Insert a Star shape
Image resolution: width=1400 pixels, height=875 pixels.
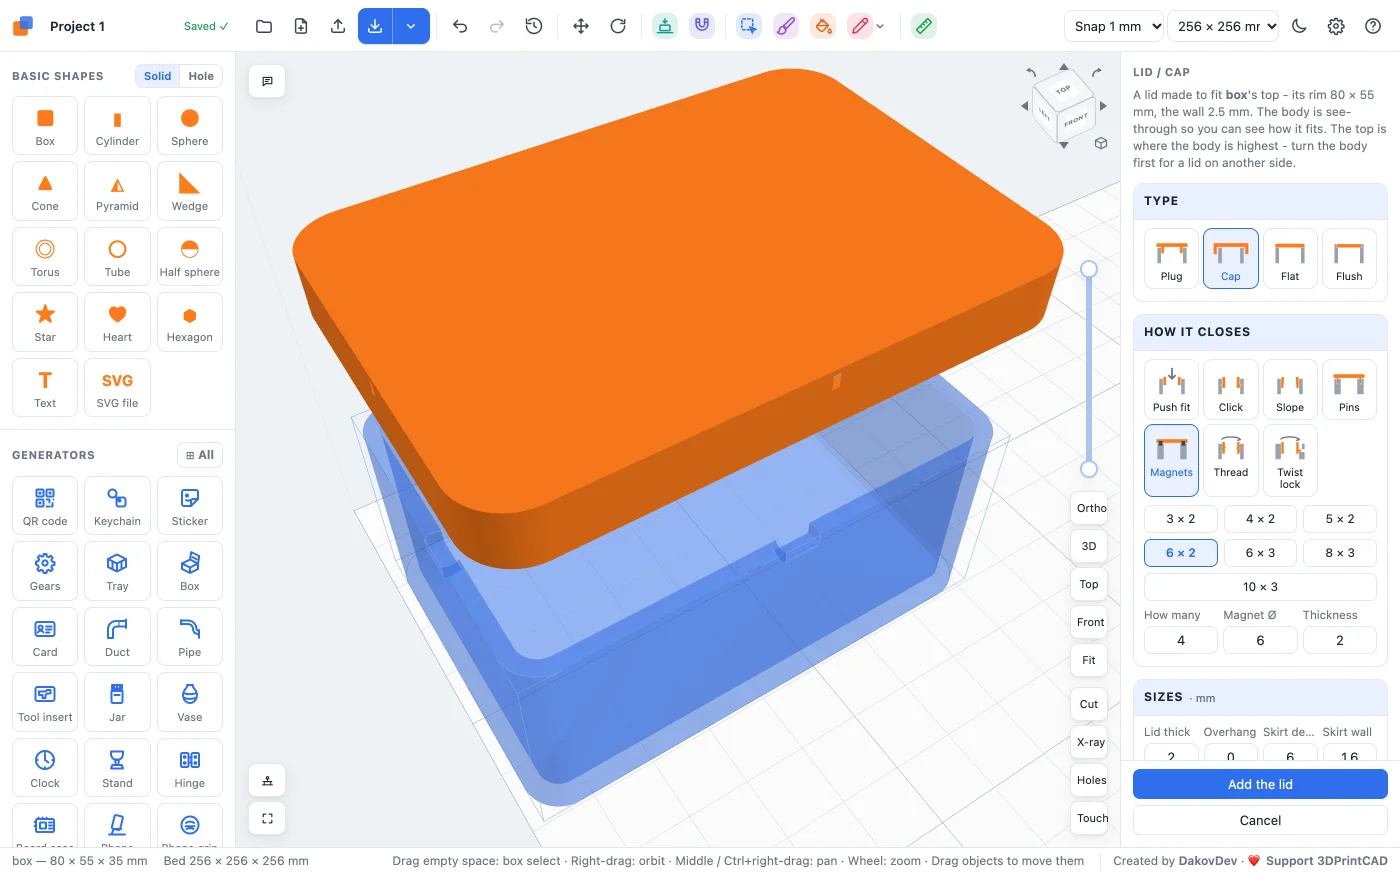coord(45,322)
